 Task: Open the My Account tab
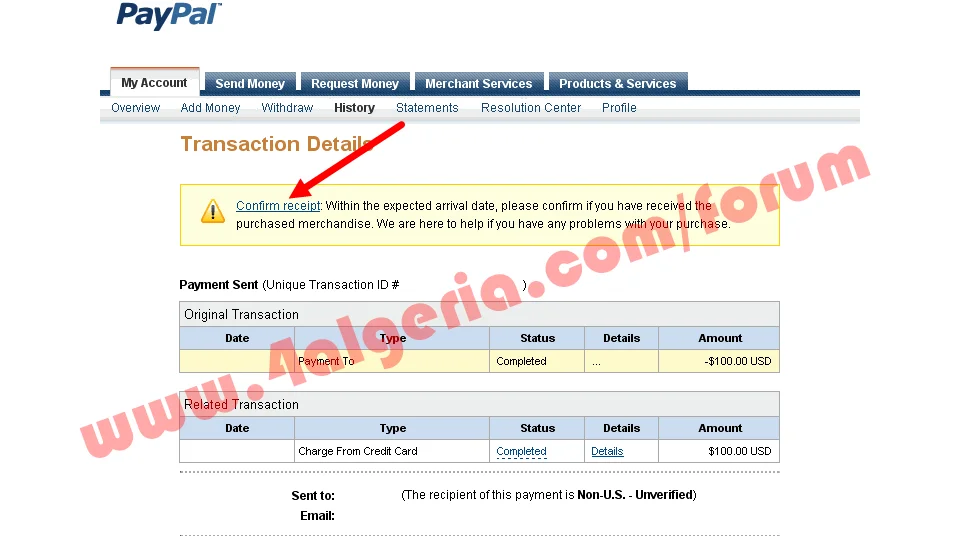click(154, 83)
